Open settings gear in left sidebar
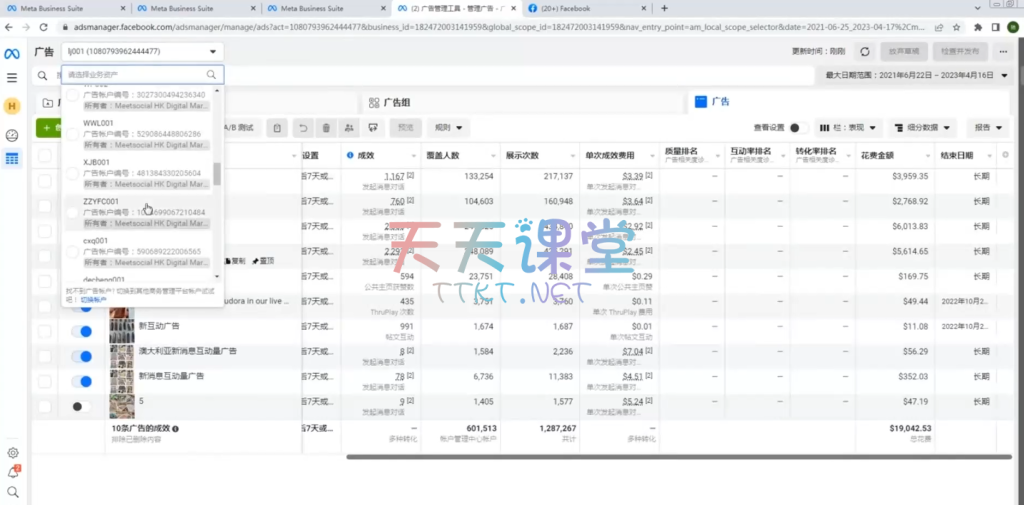The width and height of the screenshot is (1024, 505). click(13, 453)
